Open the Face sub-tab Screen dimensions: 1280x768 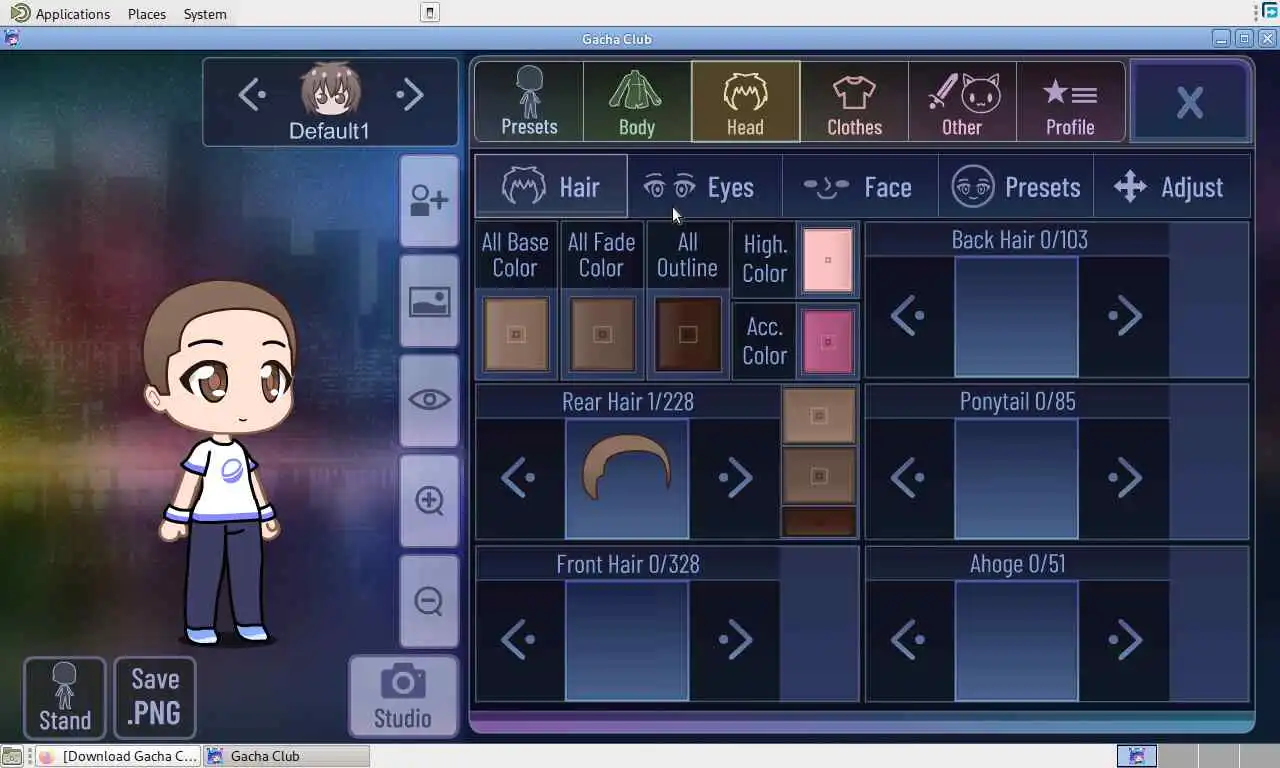click(860, 187)
